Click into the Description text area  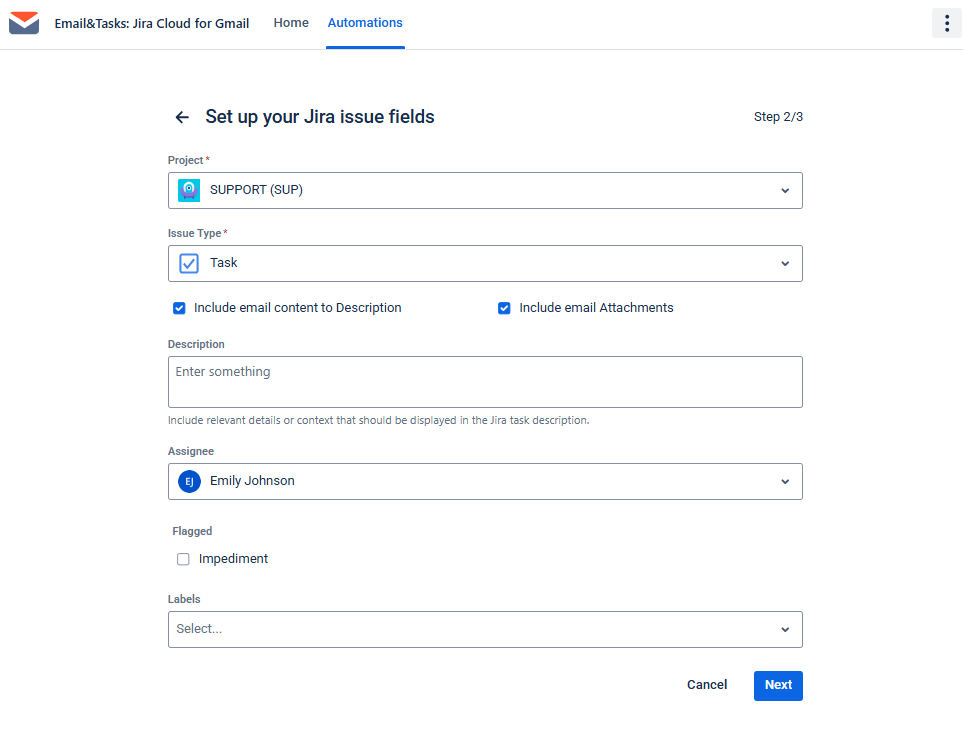[x=485, y=382]
